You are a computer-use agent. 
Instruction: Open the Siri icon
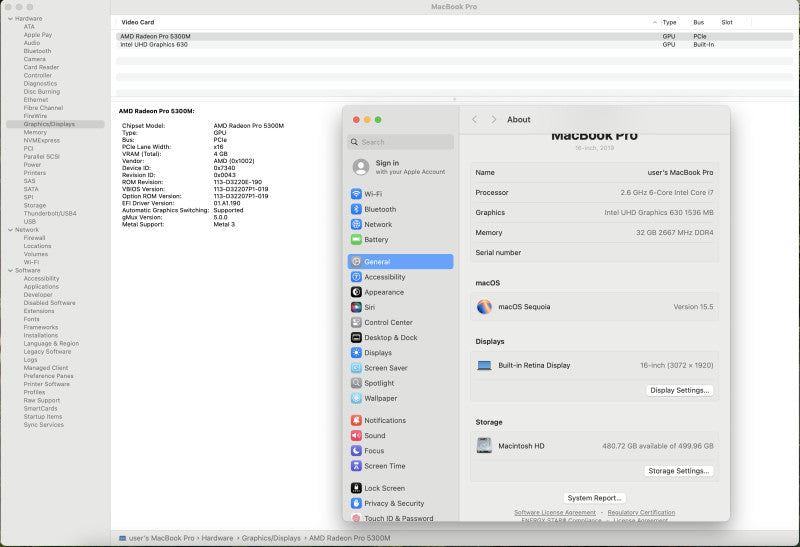coord(356,307)
